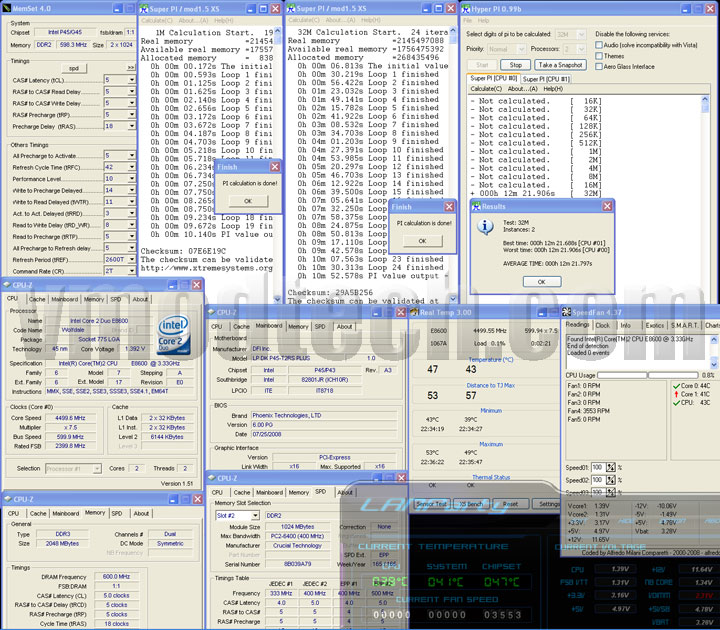Switch to the Super PI [CPU #1] tab

pyautogui.click(x=546, y=79)
